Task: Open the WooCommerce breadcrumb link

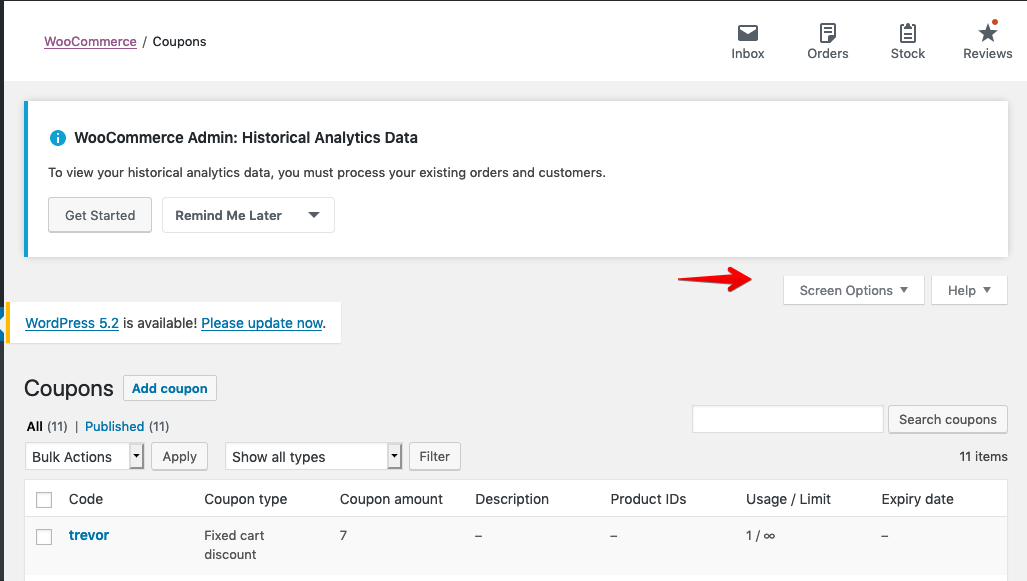Action: (90, 41)
